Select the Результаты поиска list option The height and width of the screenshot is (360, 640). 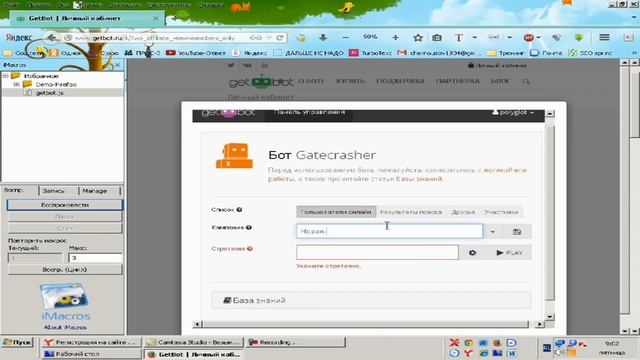click(411, 212)
